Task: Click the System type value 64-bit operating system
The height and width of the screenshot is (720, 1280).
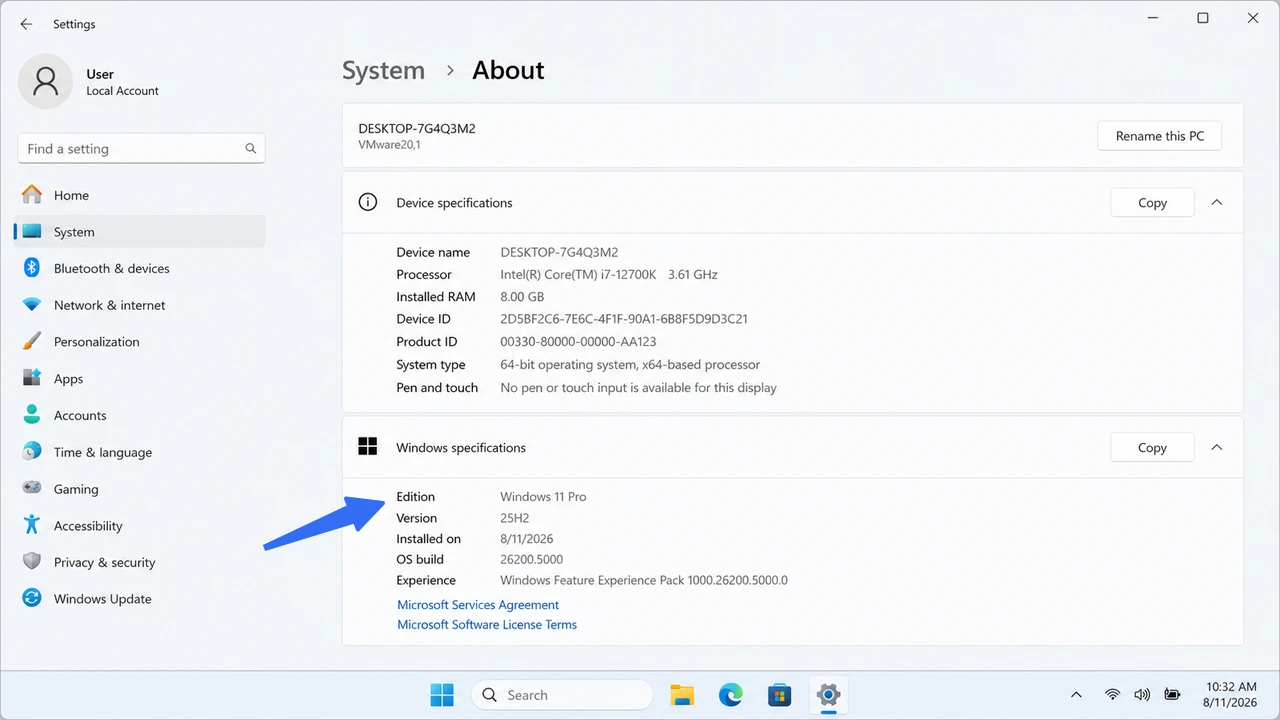Action: [x=630, y=365]
